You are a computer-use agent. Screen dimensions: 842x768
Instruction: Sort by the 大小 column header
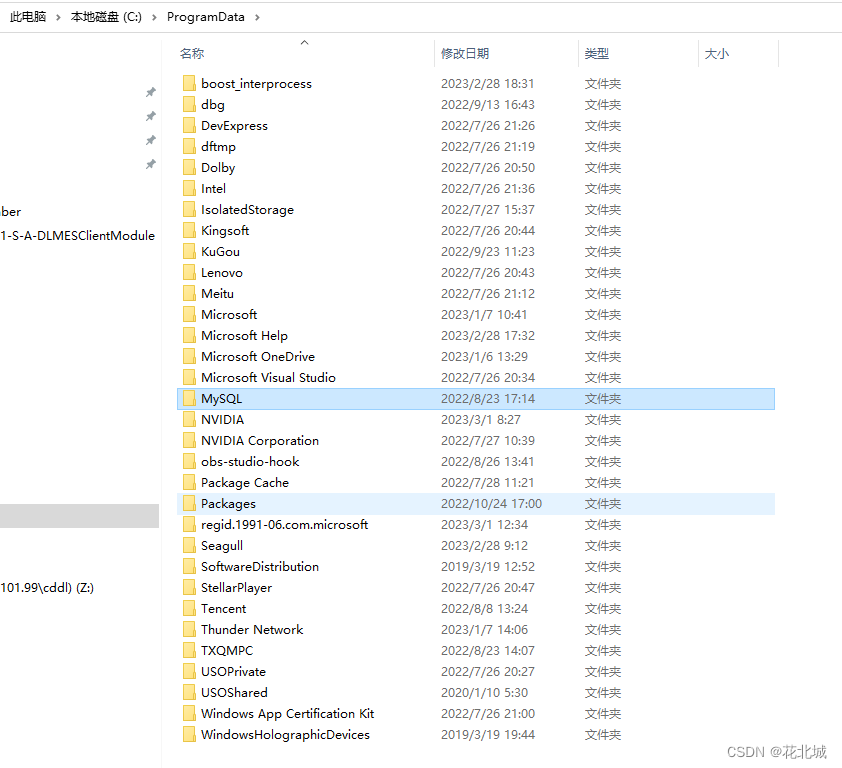[716, 54]
